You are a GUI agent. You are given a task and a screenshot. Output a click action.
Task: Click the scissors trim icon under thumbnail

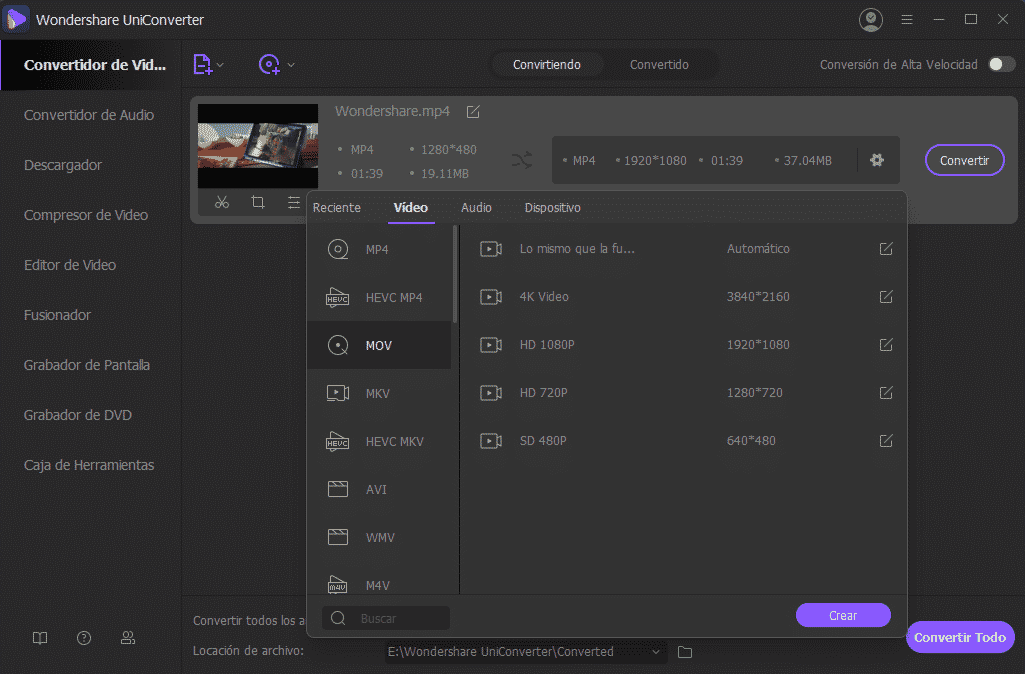[222, 202]
